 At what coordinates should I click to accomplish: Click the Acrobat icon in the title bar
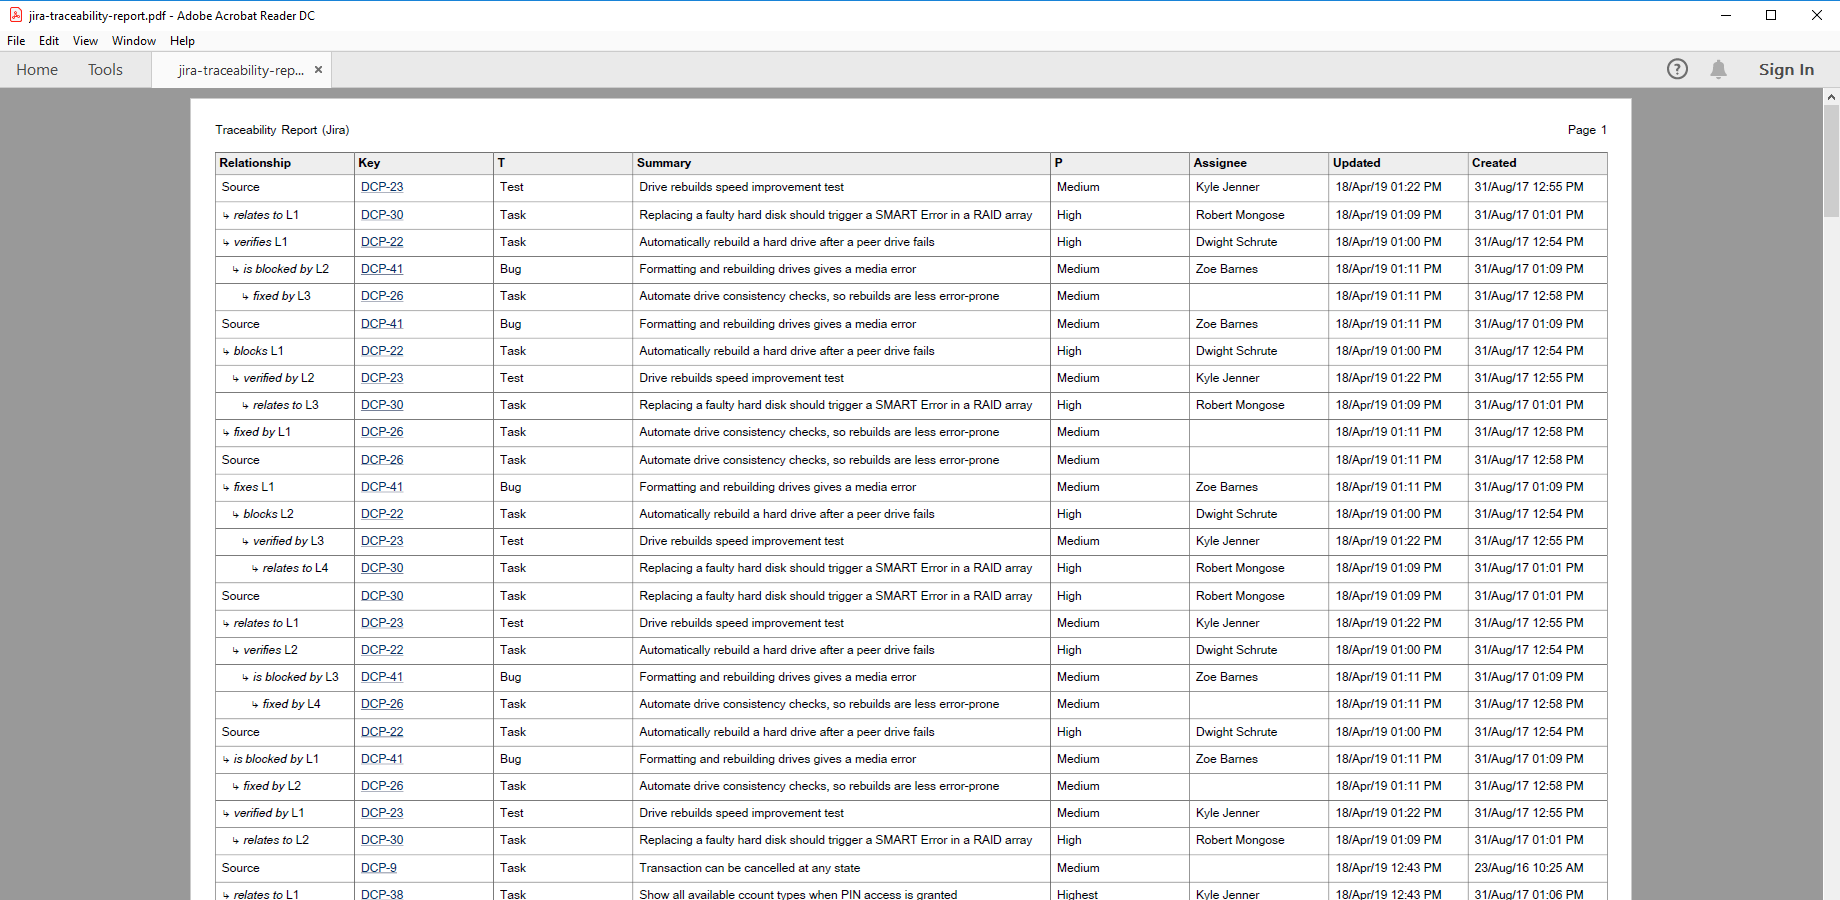pyautogui.click(x=15, y=15)
